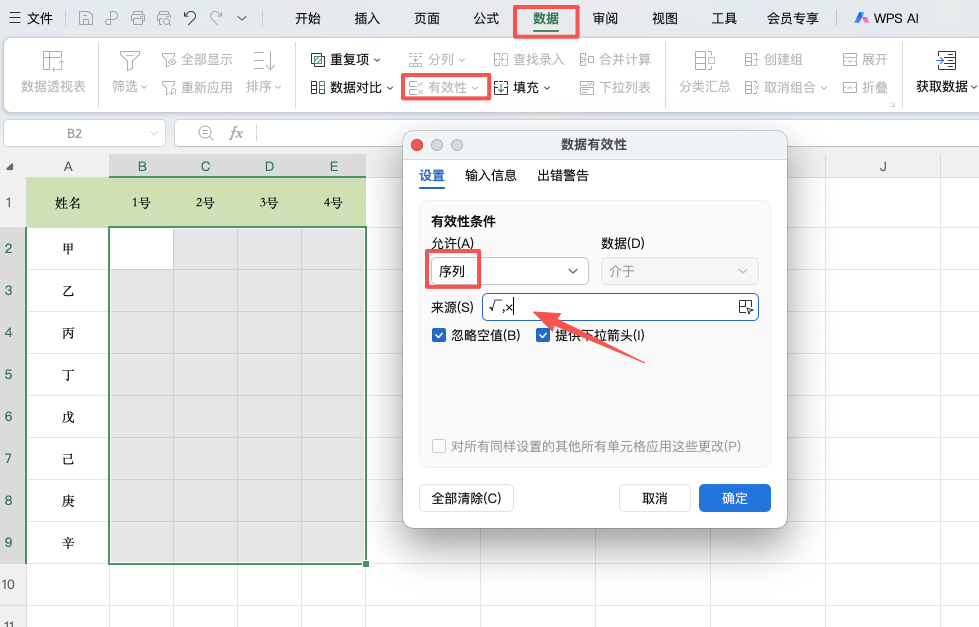The height and width of the screenshot is (627, 979).
Task: Close the 数据有效性 dialog red button
Action: [x=417, y=145]
